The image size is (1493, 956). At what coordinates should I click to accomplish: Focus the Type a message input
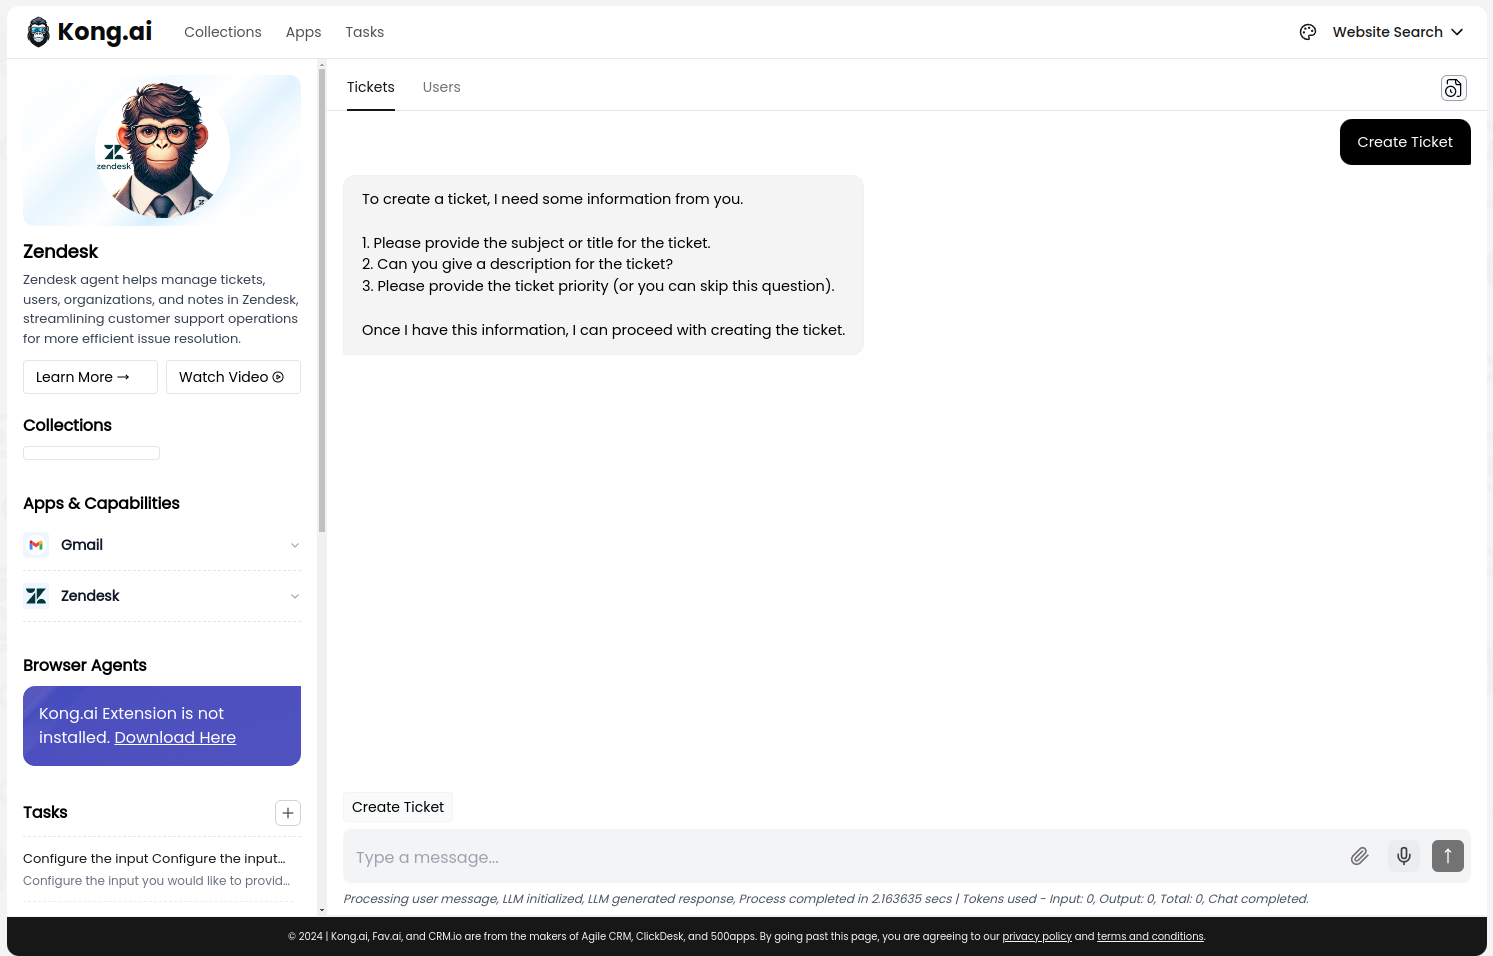845,857
